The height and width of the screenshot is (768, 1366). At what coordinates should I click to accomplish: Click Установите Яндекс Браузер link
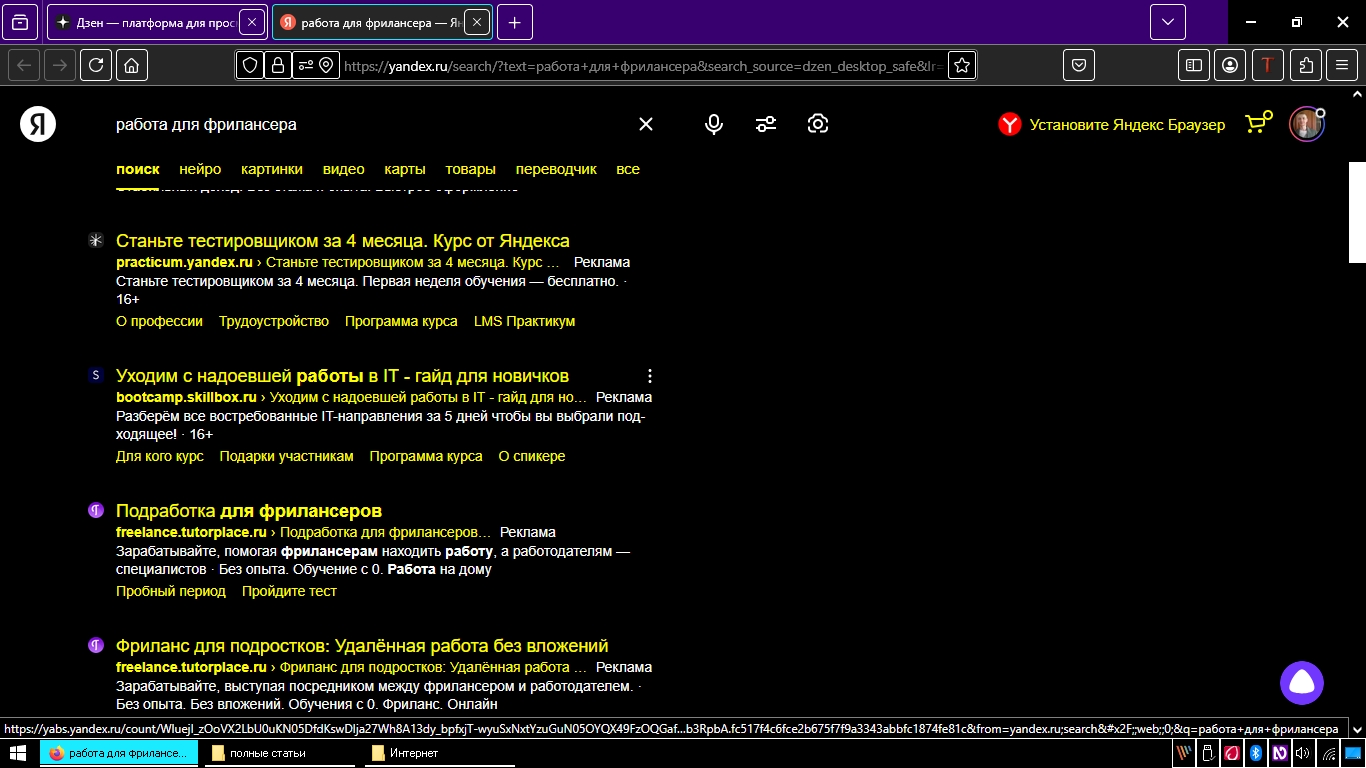point(1111,125)
